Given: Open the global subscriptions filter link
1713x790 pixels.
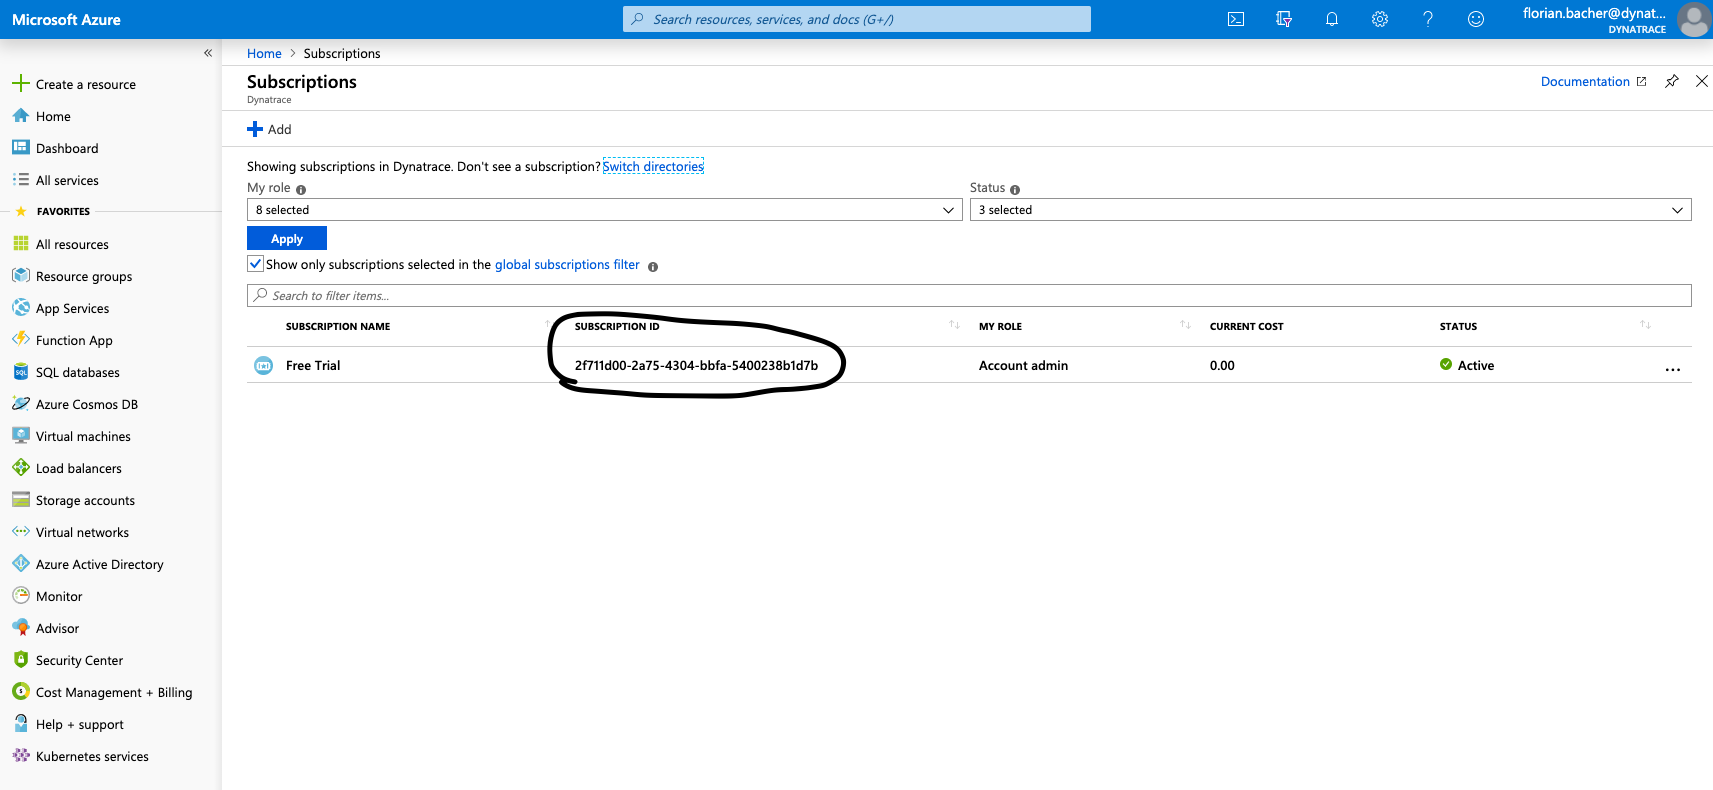Looking at the screenshot, I should [567, 264].
